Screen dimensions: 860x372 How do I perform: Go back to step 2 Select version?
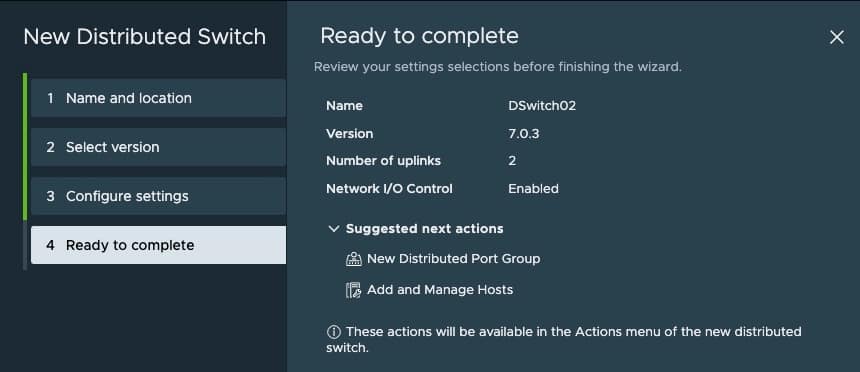[158, 147]
